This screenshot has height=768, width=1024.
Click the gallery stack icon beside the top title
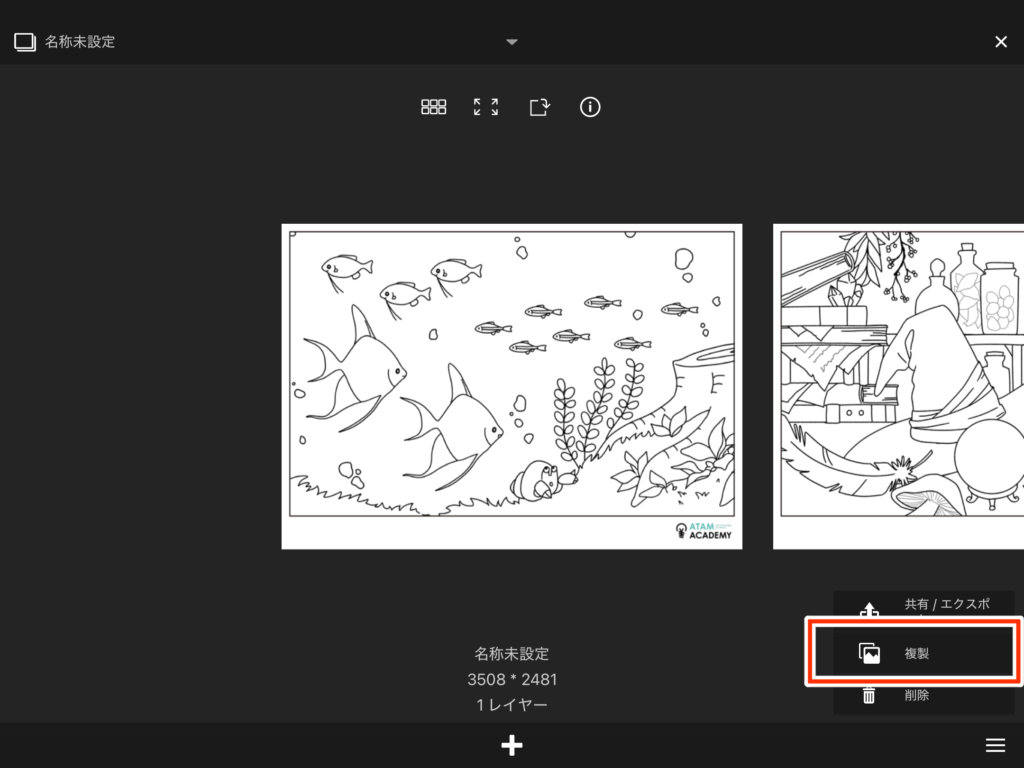click(25, 42)
